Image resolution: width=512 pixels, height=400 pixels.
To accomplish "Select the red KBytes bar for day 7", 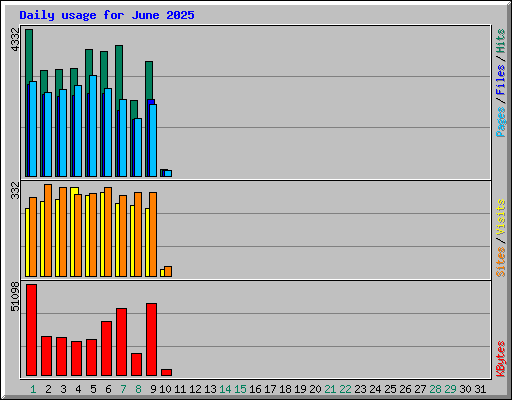I will (x=121, y=342).
